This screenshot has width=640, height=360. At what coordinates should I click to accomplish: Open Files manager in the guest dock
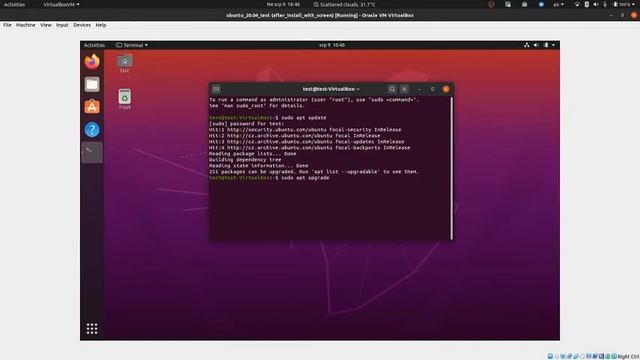[x=92, y=84]
